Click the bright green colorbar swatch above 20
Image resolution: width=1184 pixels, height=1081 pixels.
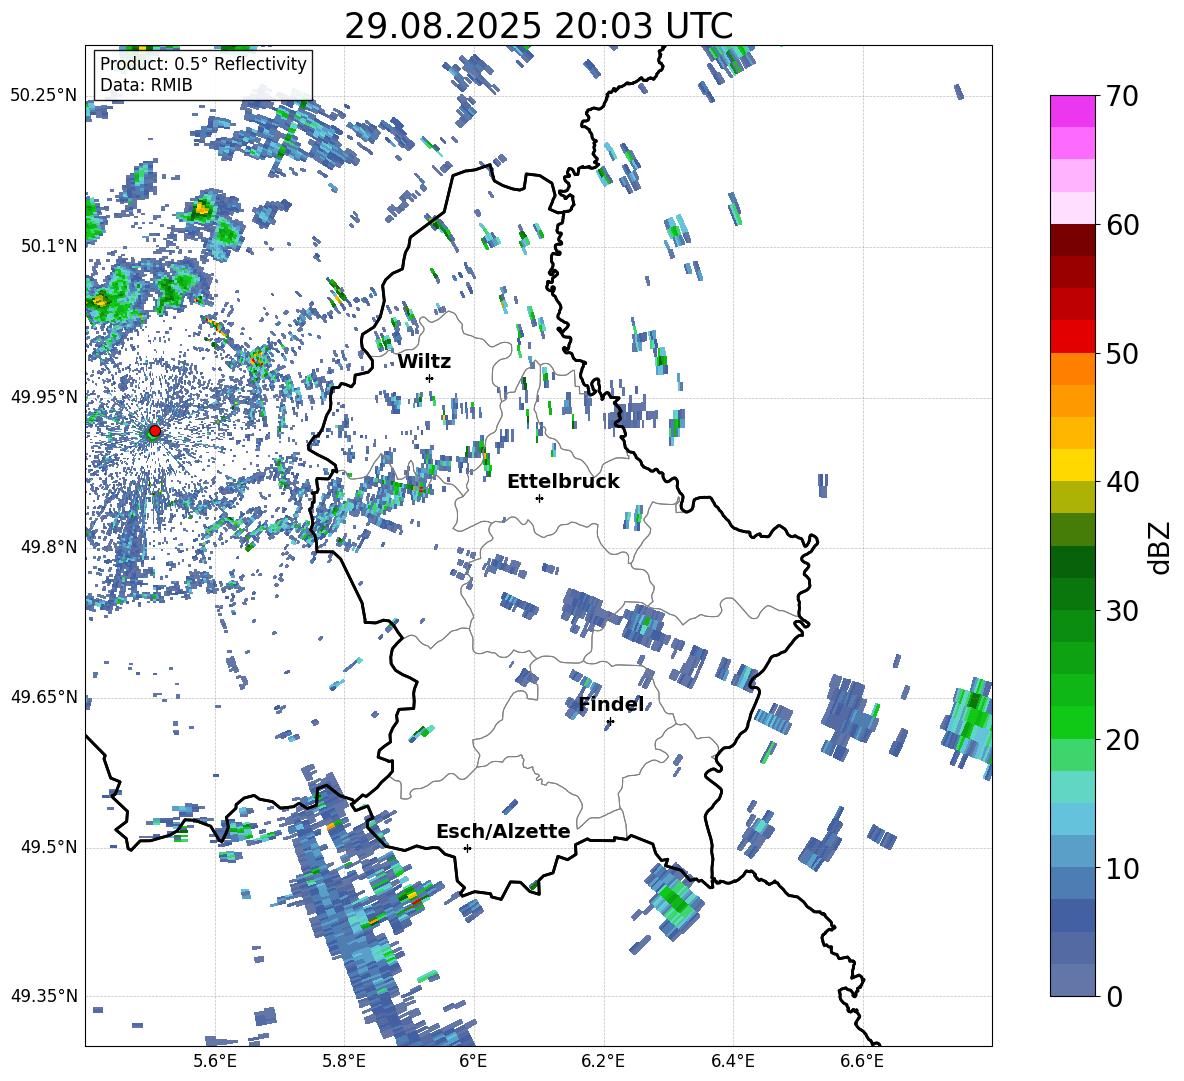1072,722
